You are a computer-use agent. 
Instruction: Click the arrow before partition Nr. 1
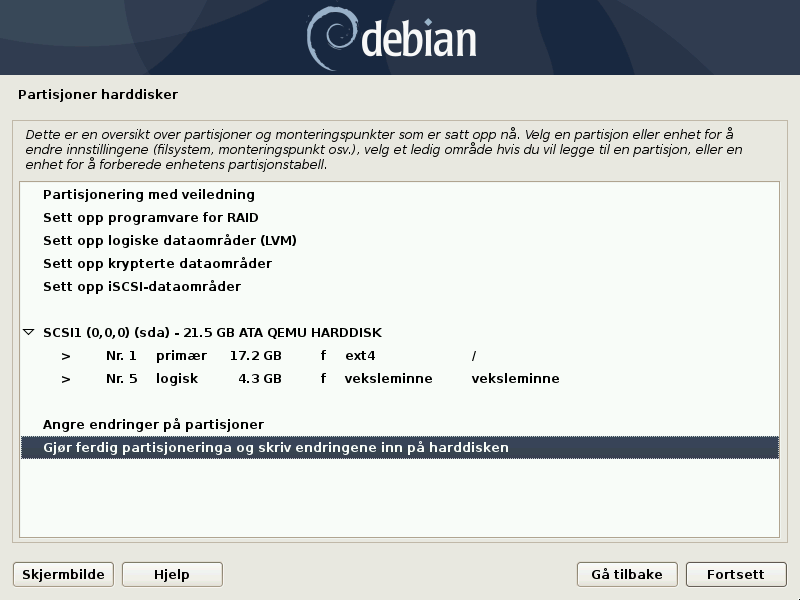click(66, 355)
